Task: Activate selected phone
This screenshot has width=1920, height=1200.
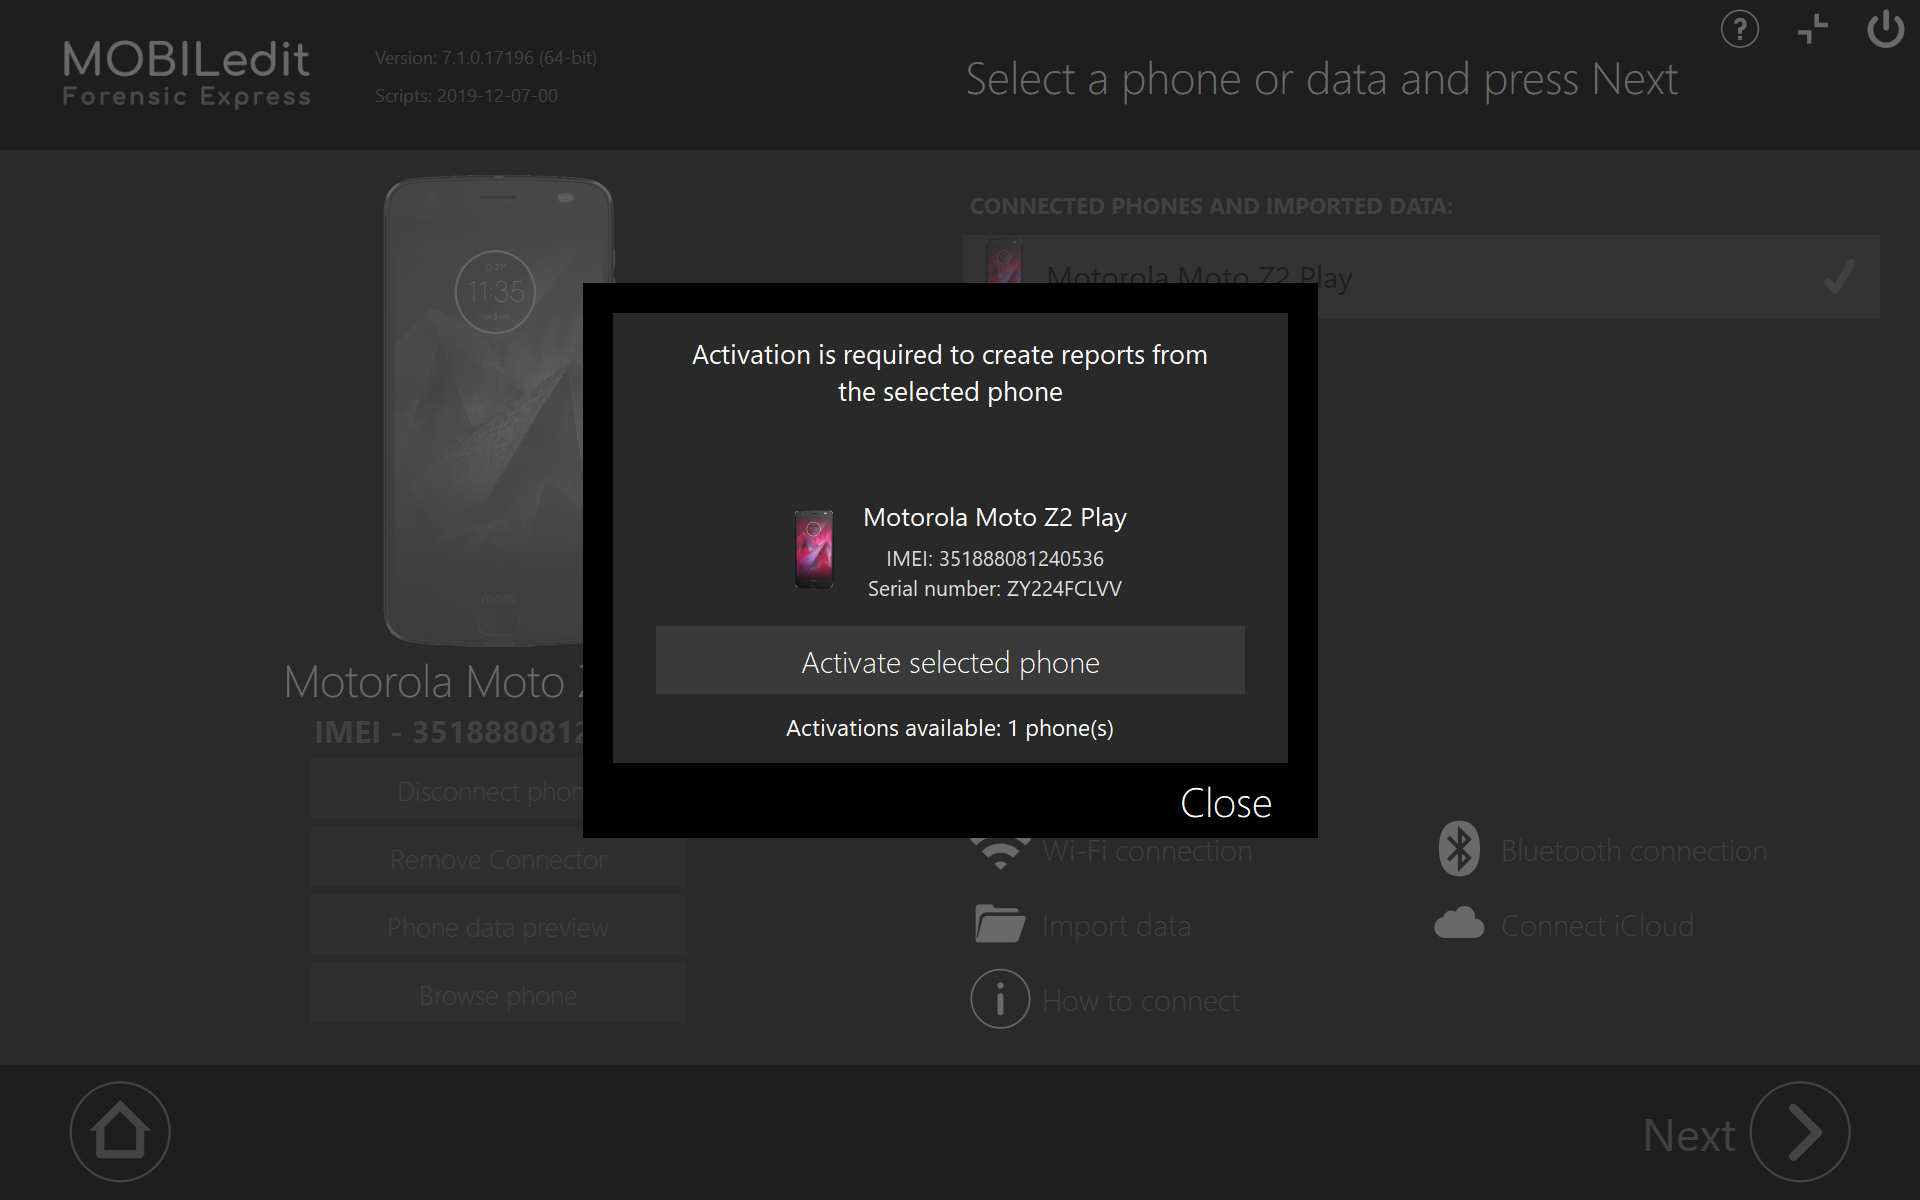Action: pos(950,660)
